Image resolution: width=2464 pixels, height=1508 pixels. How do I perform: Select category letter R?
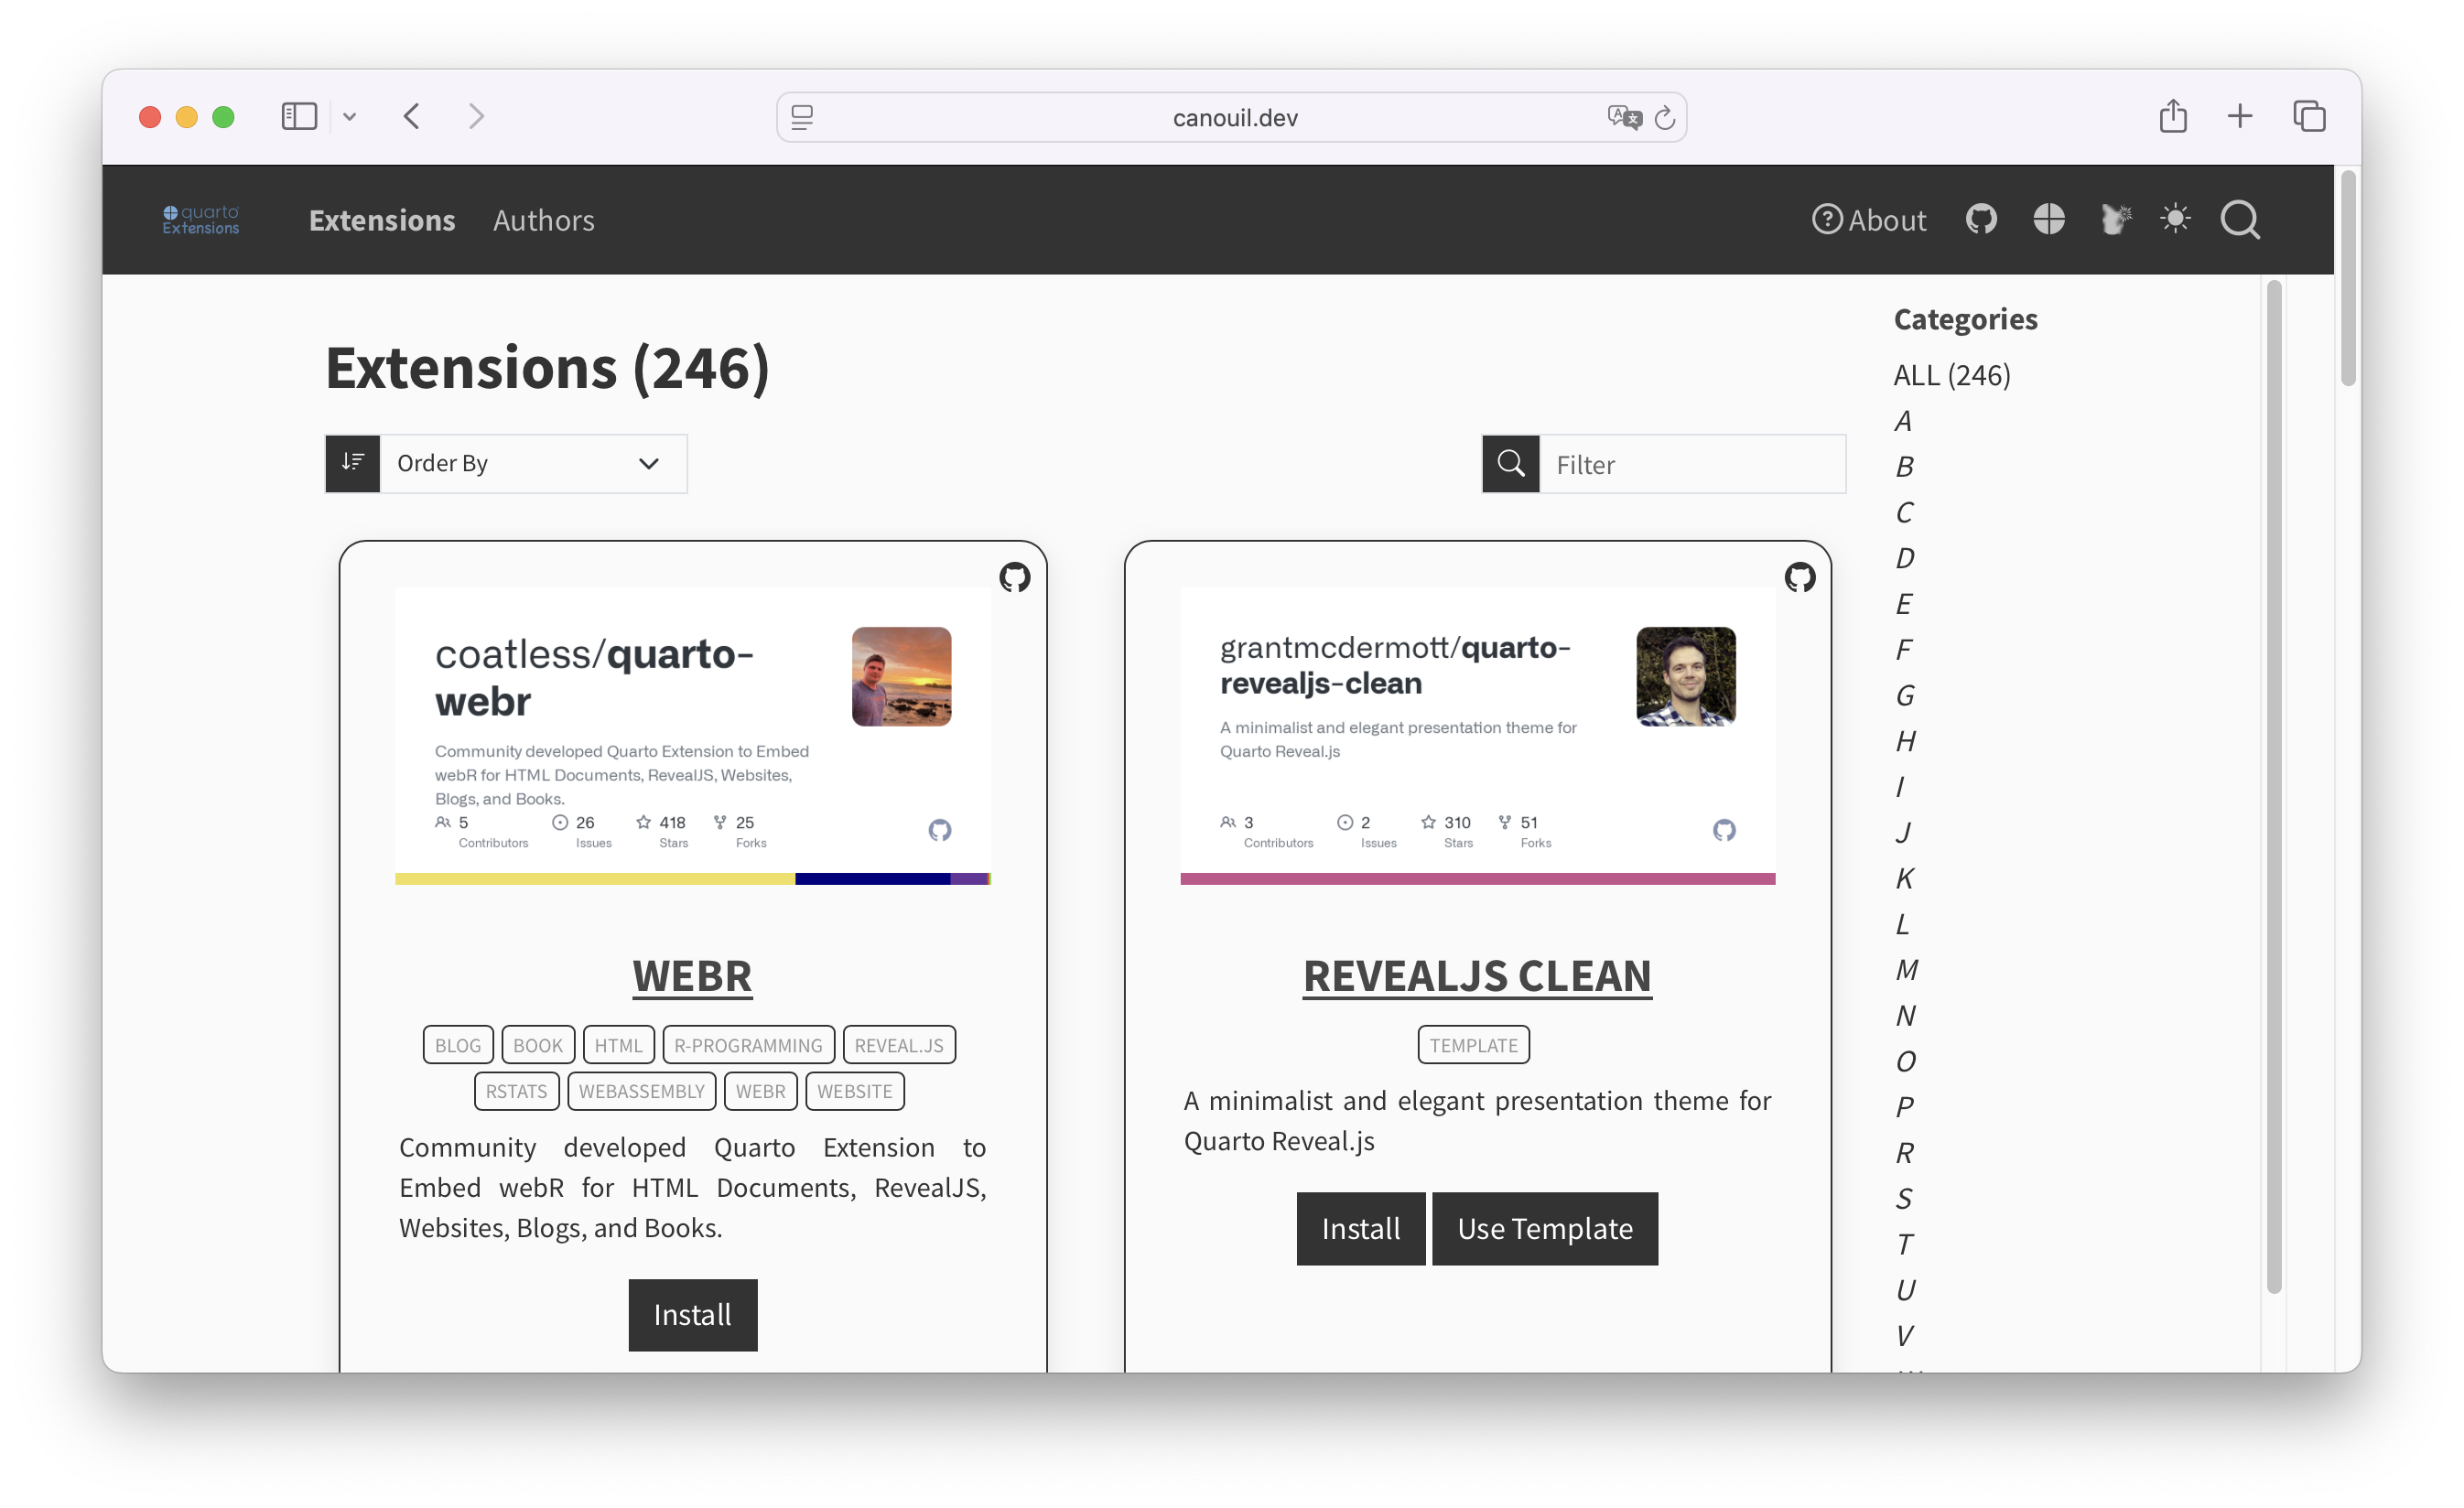pyautogui.click(x=1904, y=1153)
